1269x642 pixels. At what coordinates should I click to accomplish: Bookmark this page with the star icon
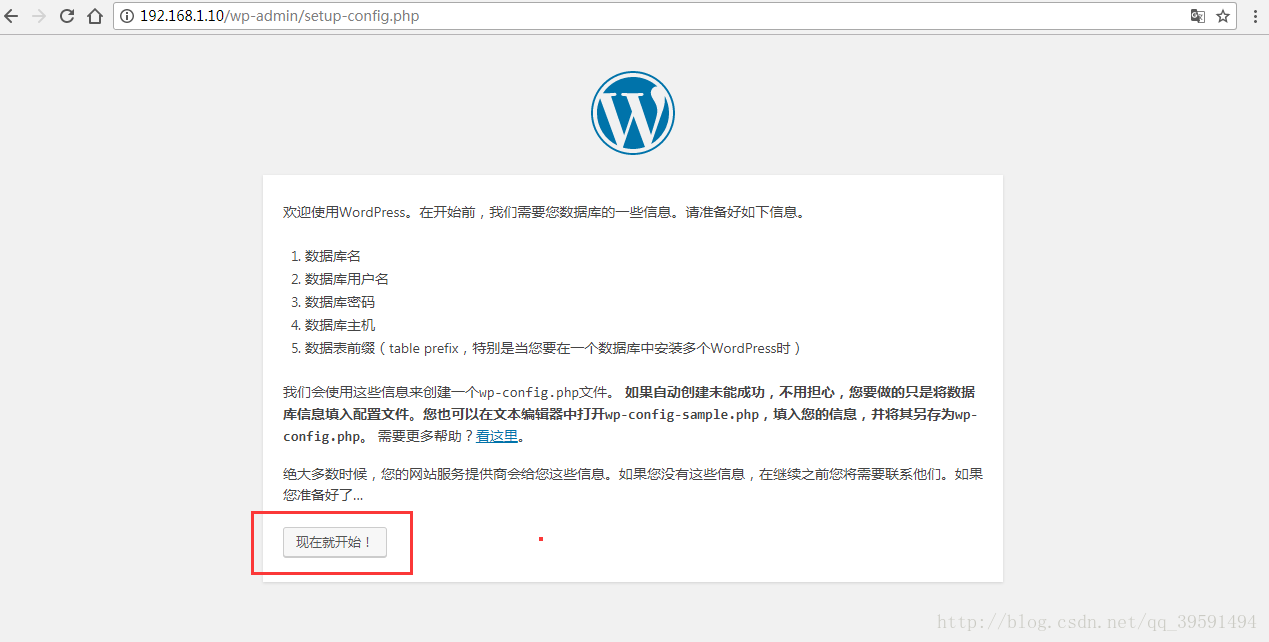pos(1222,16)
